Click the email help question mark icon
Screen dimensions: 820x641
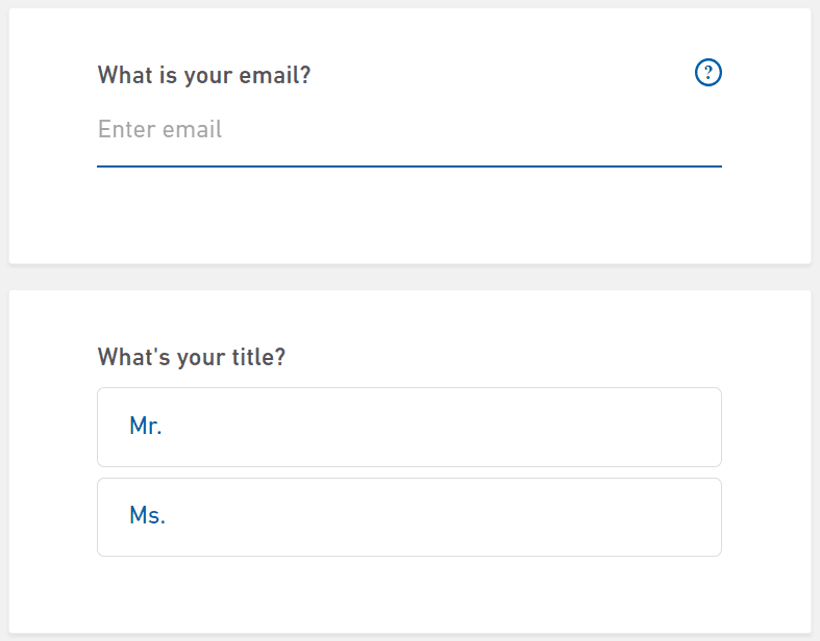708,72
